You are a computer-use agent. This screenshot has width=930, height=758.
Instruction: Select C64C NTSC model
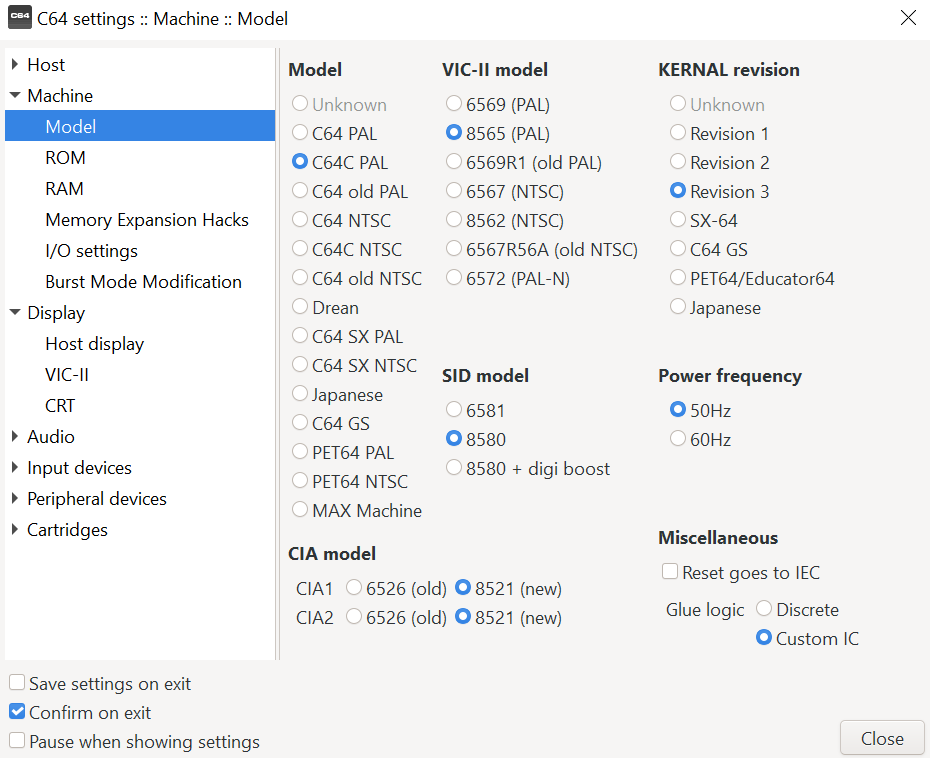(x=346, y=249)
